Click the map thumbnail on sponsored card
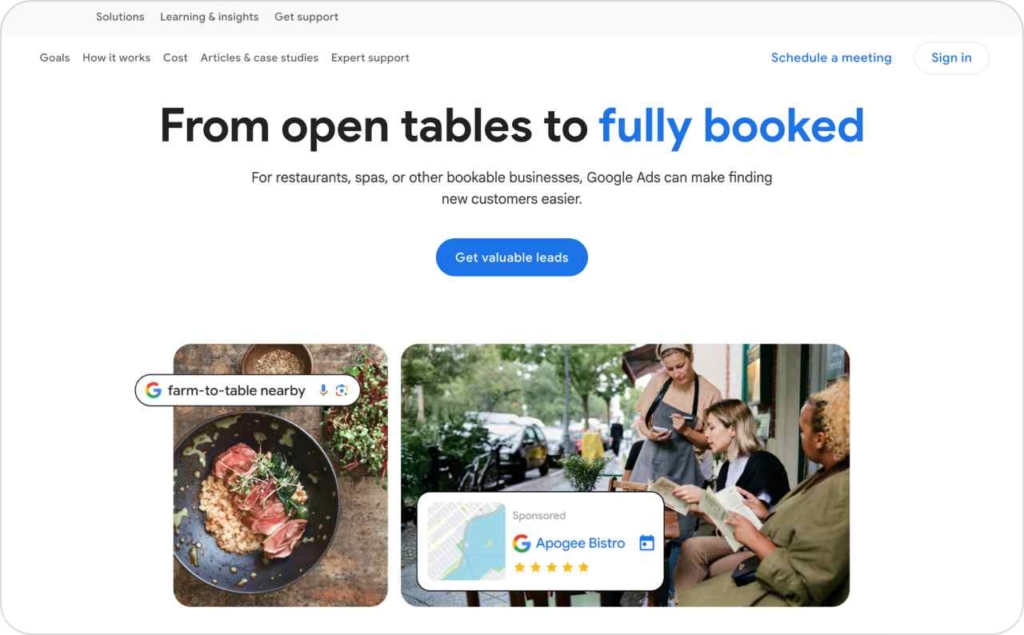 (466, 541)
